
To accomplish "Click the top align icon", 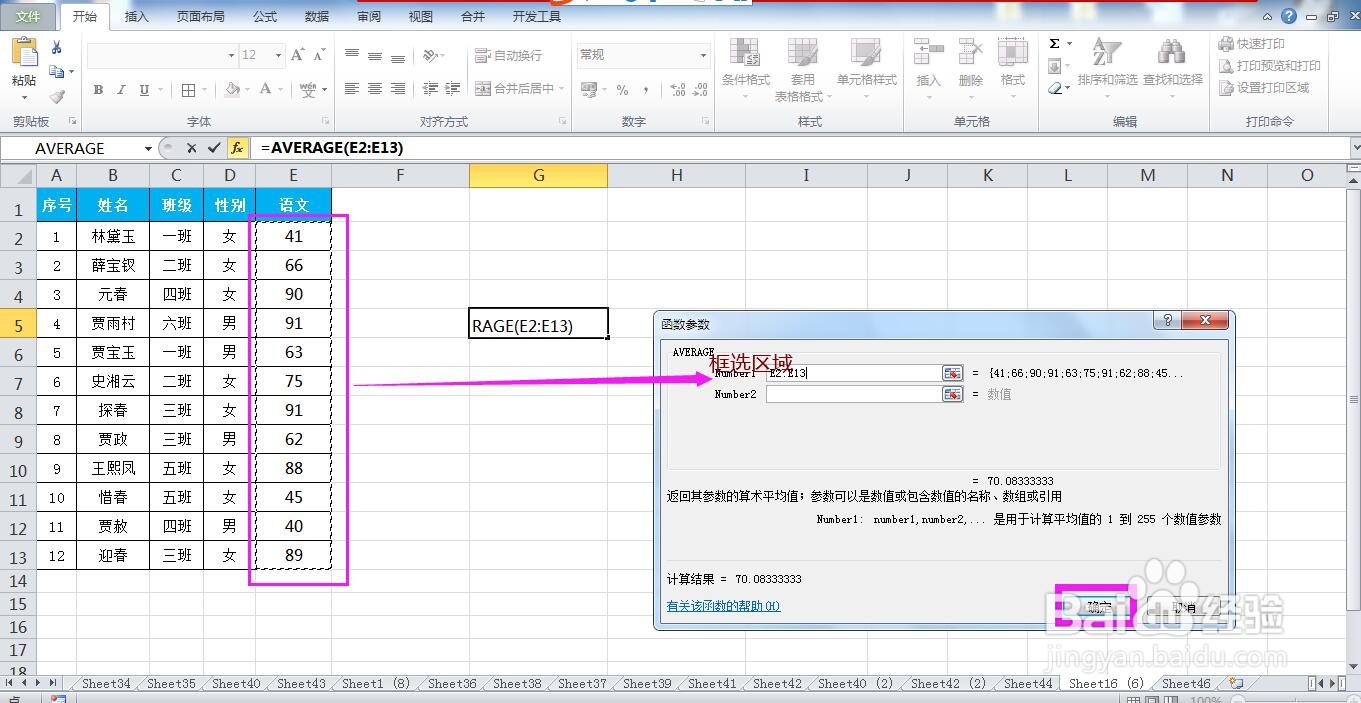I will [x=352, y=56].
